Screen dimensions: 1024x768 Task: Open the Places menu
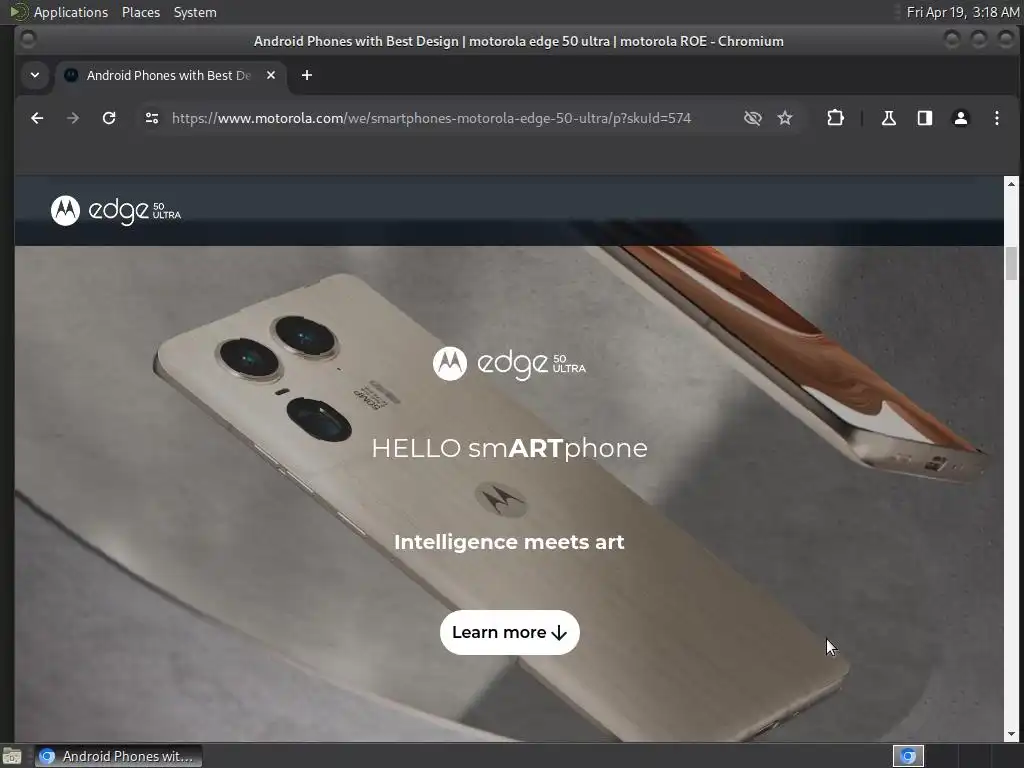(x=141, y=12)
